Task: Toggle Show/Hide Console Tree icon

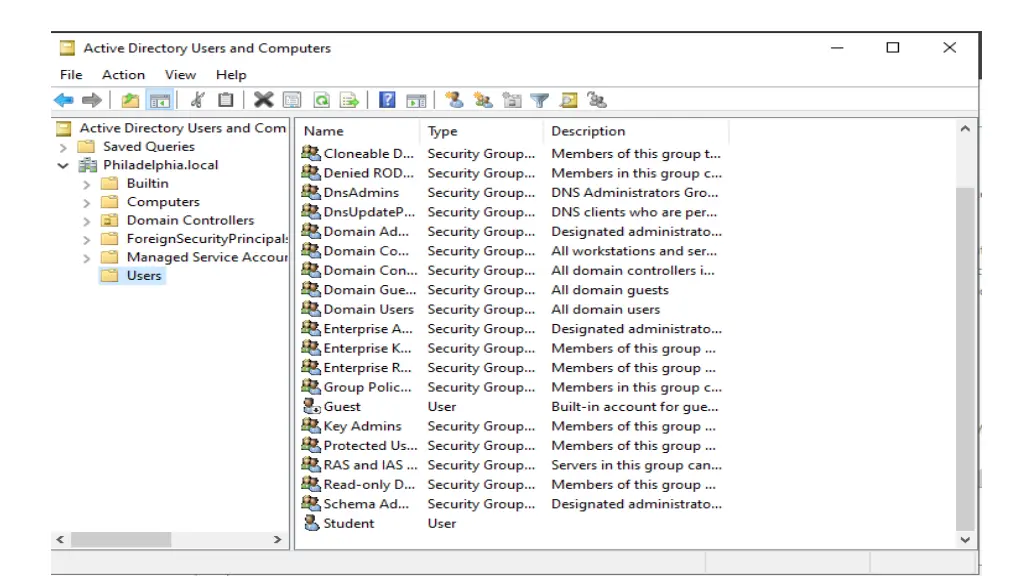Action: [159, 100]
